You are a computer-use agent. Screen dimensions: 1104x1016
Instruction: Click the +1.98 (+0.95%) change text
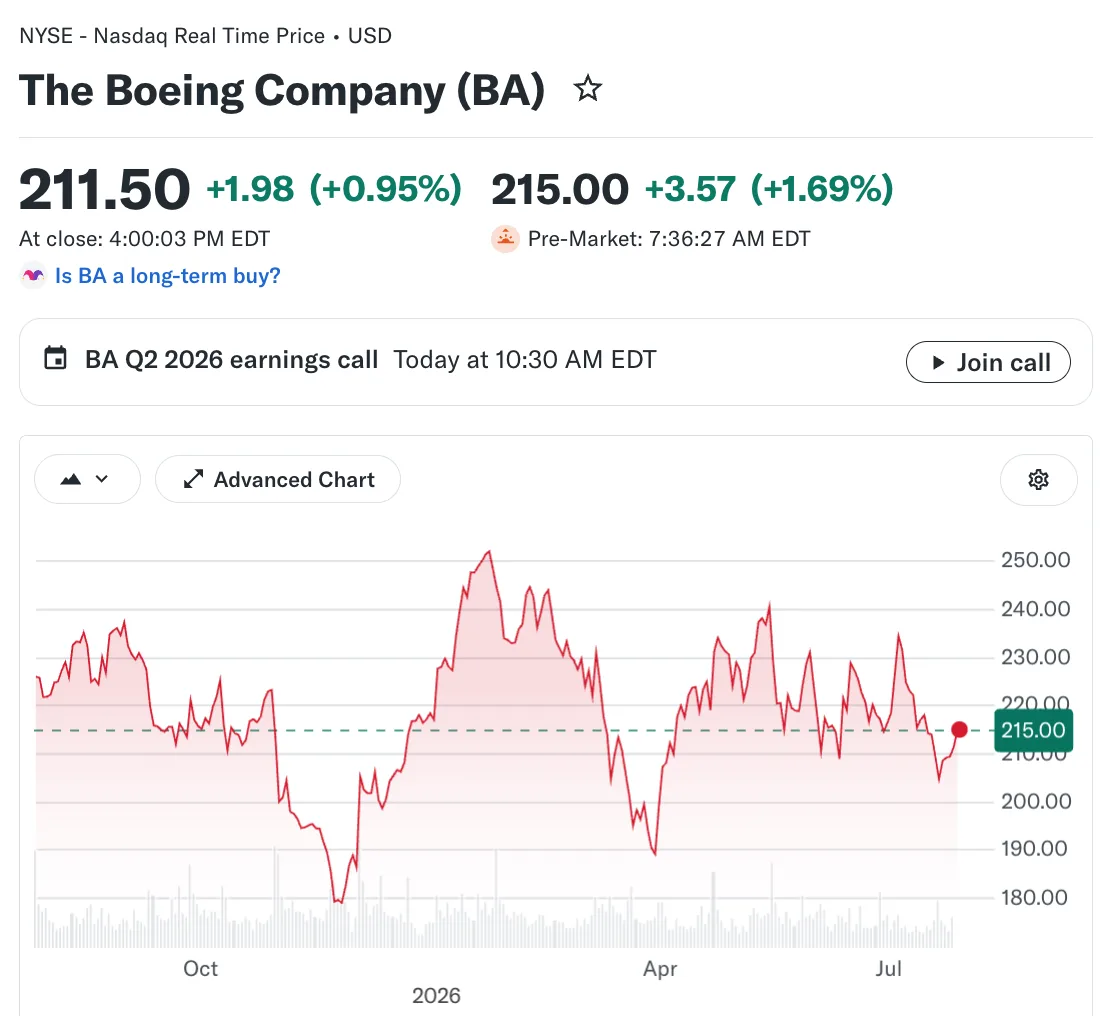click(334, 189)
